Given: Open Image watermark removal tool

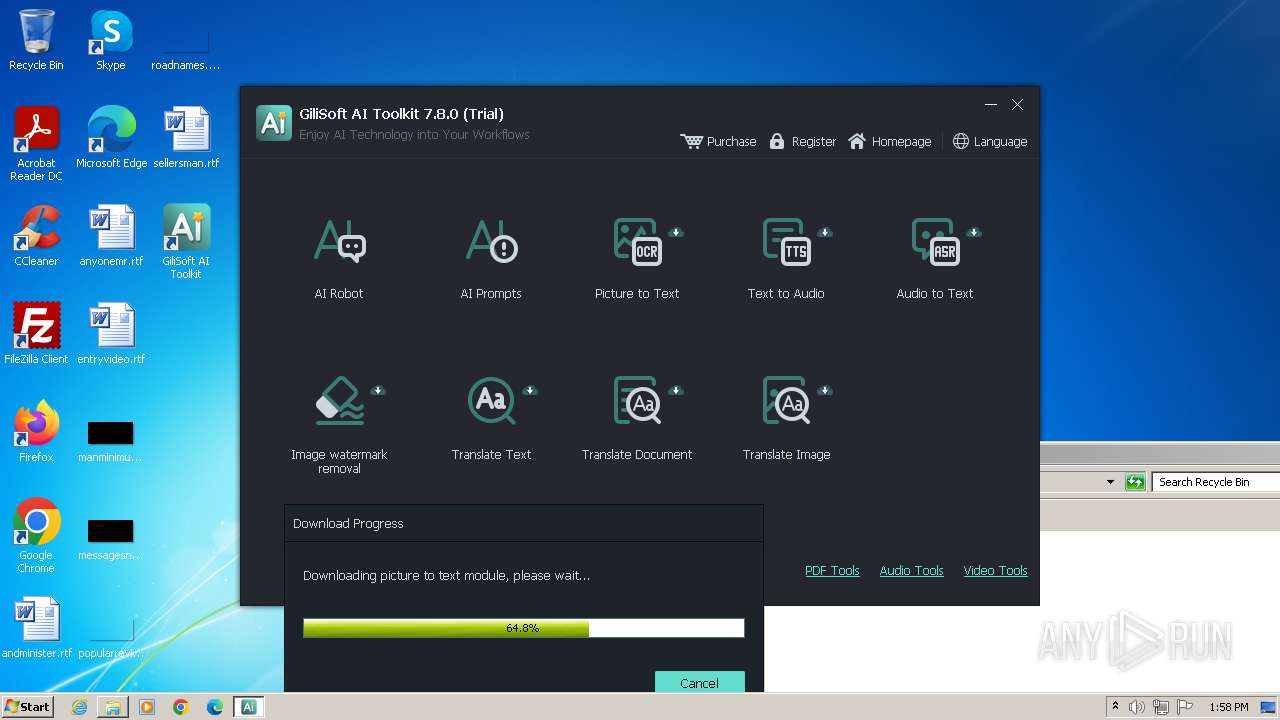Looking at the screenshot, I should pyautogui.click(x=339, y=424).
